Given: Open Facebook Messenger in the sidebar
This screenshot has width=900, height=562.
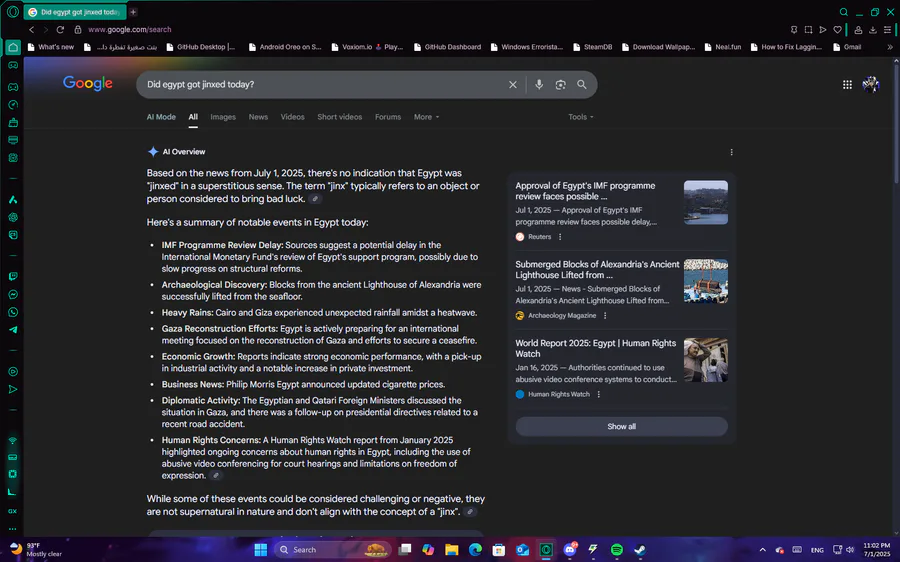Looking at the screenshot, I should (13, 294).
